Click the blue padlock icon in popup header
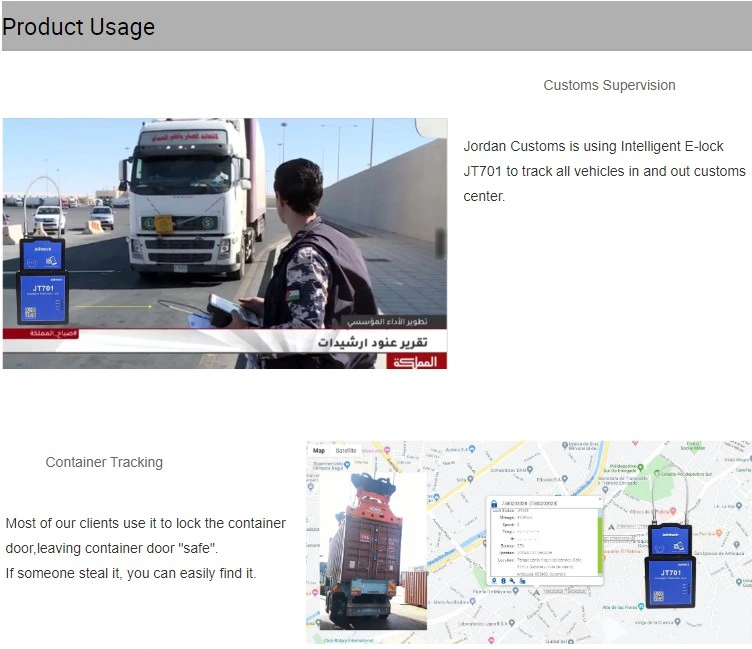This screenshot has width=752, height=649. [494, 503]
